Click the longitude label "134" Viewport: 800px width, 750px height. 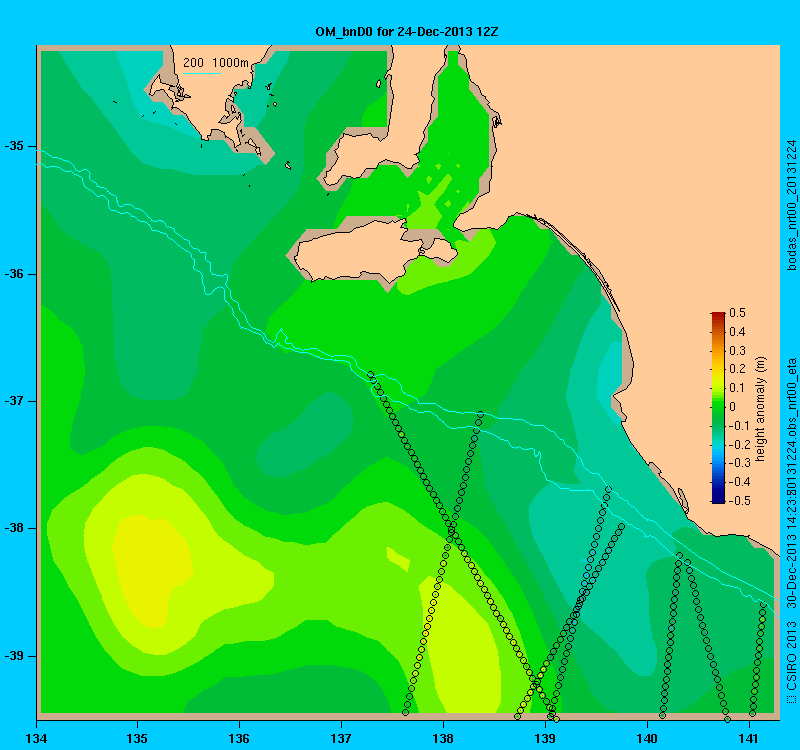coord(37,738)
